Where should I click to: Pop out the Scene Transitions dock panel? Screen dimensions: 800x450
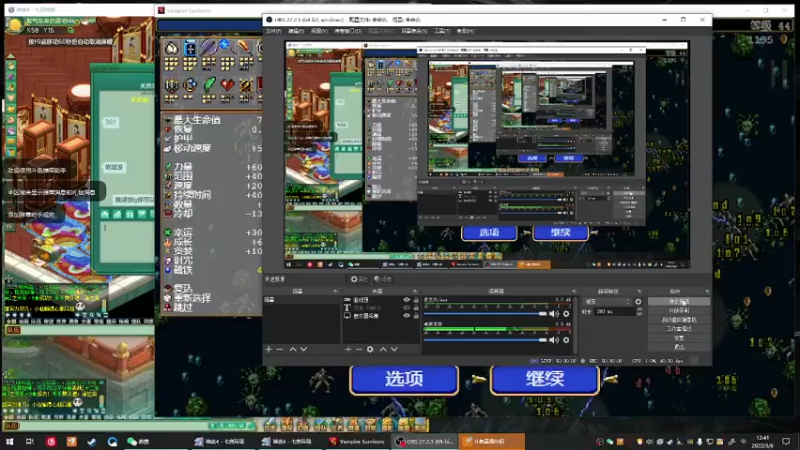tap(639, 291)
